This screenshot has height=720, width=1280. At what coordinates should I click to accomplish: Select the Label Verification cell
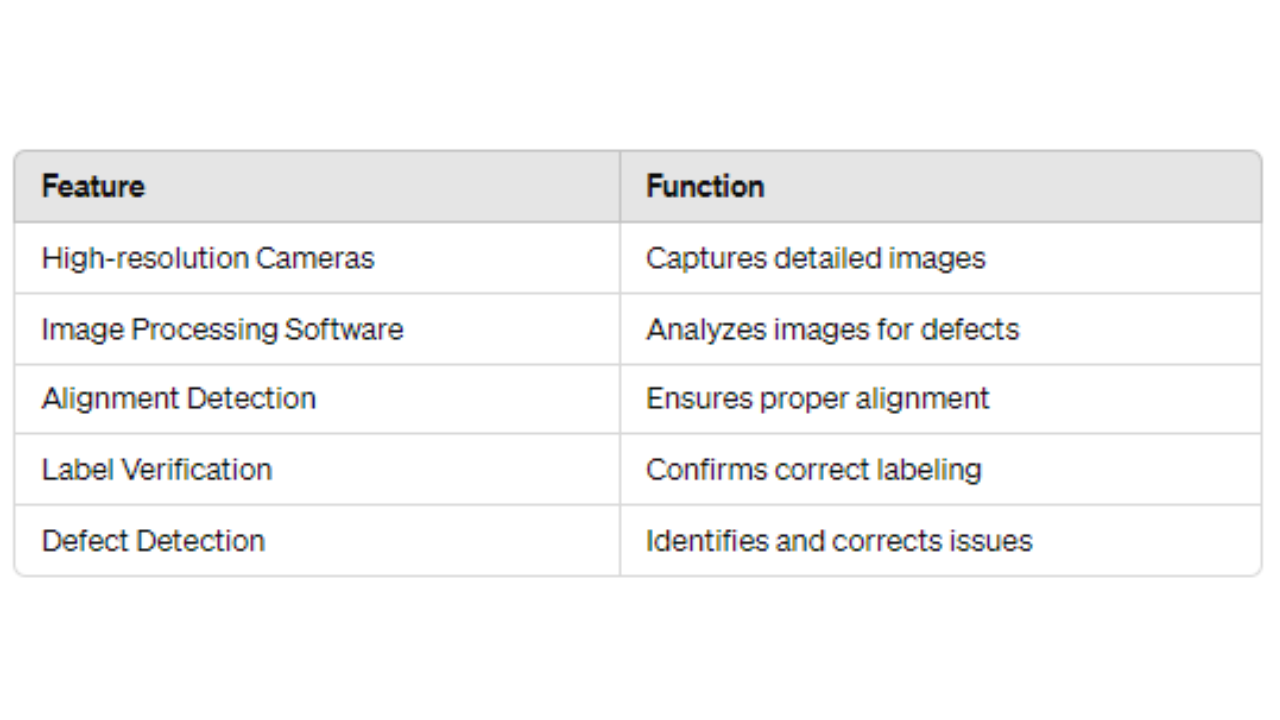[x=317, y=470]
